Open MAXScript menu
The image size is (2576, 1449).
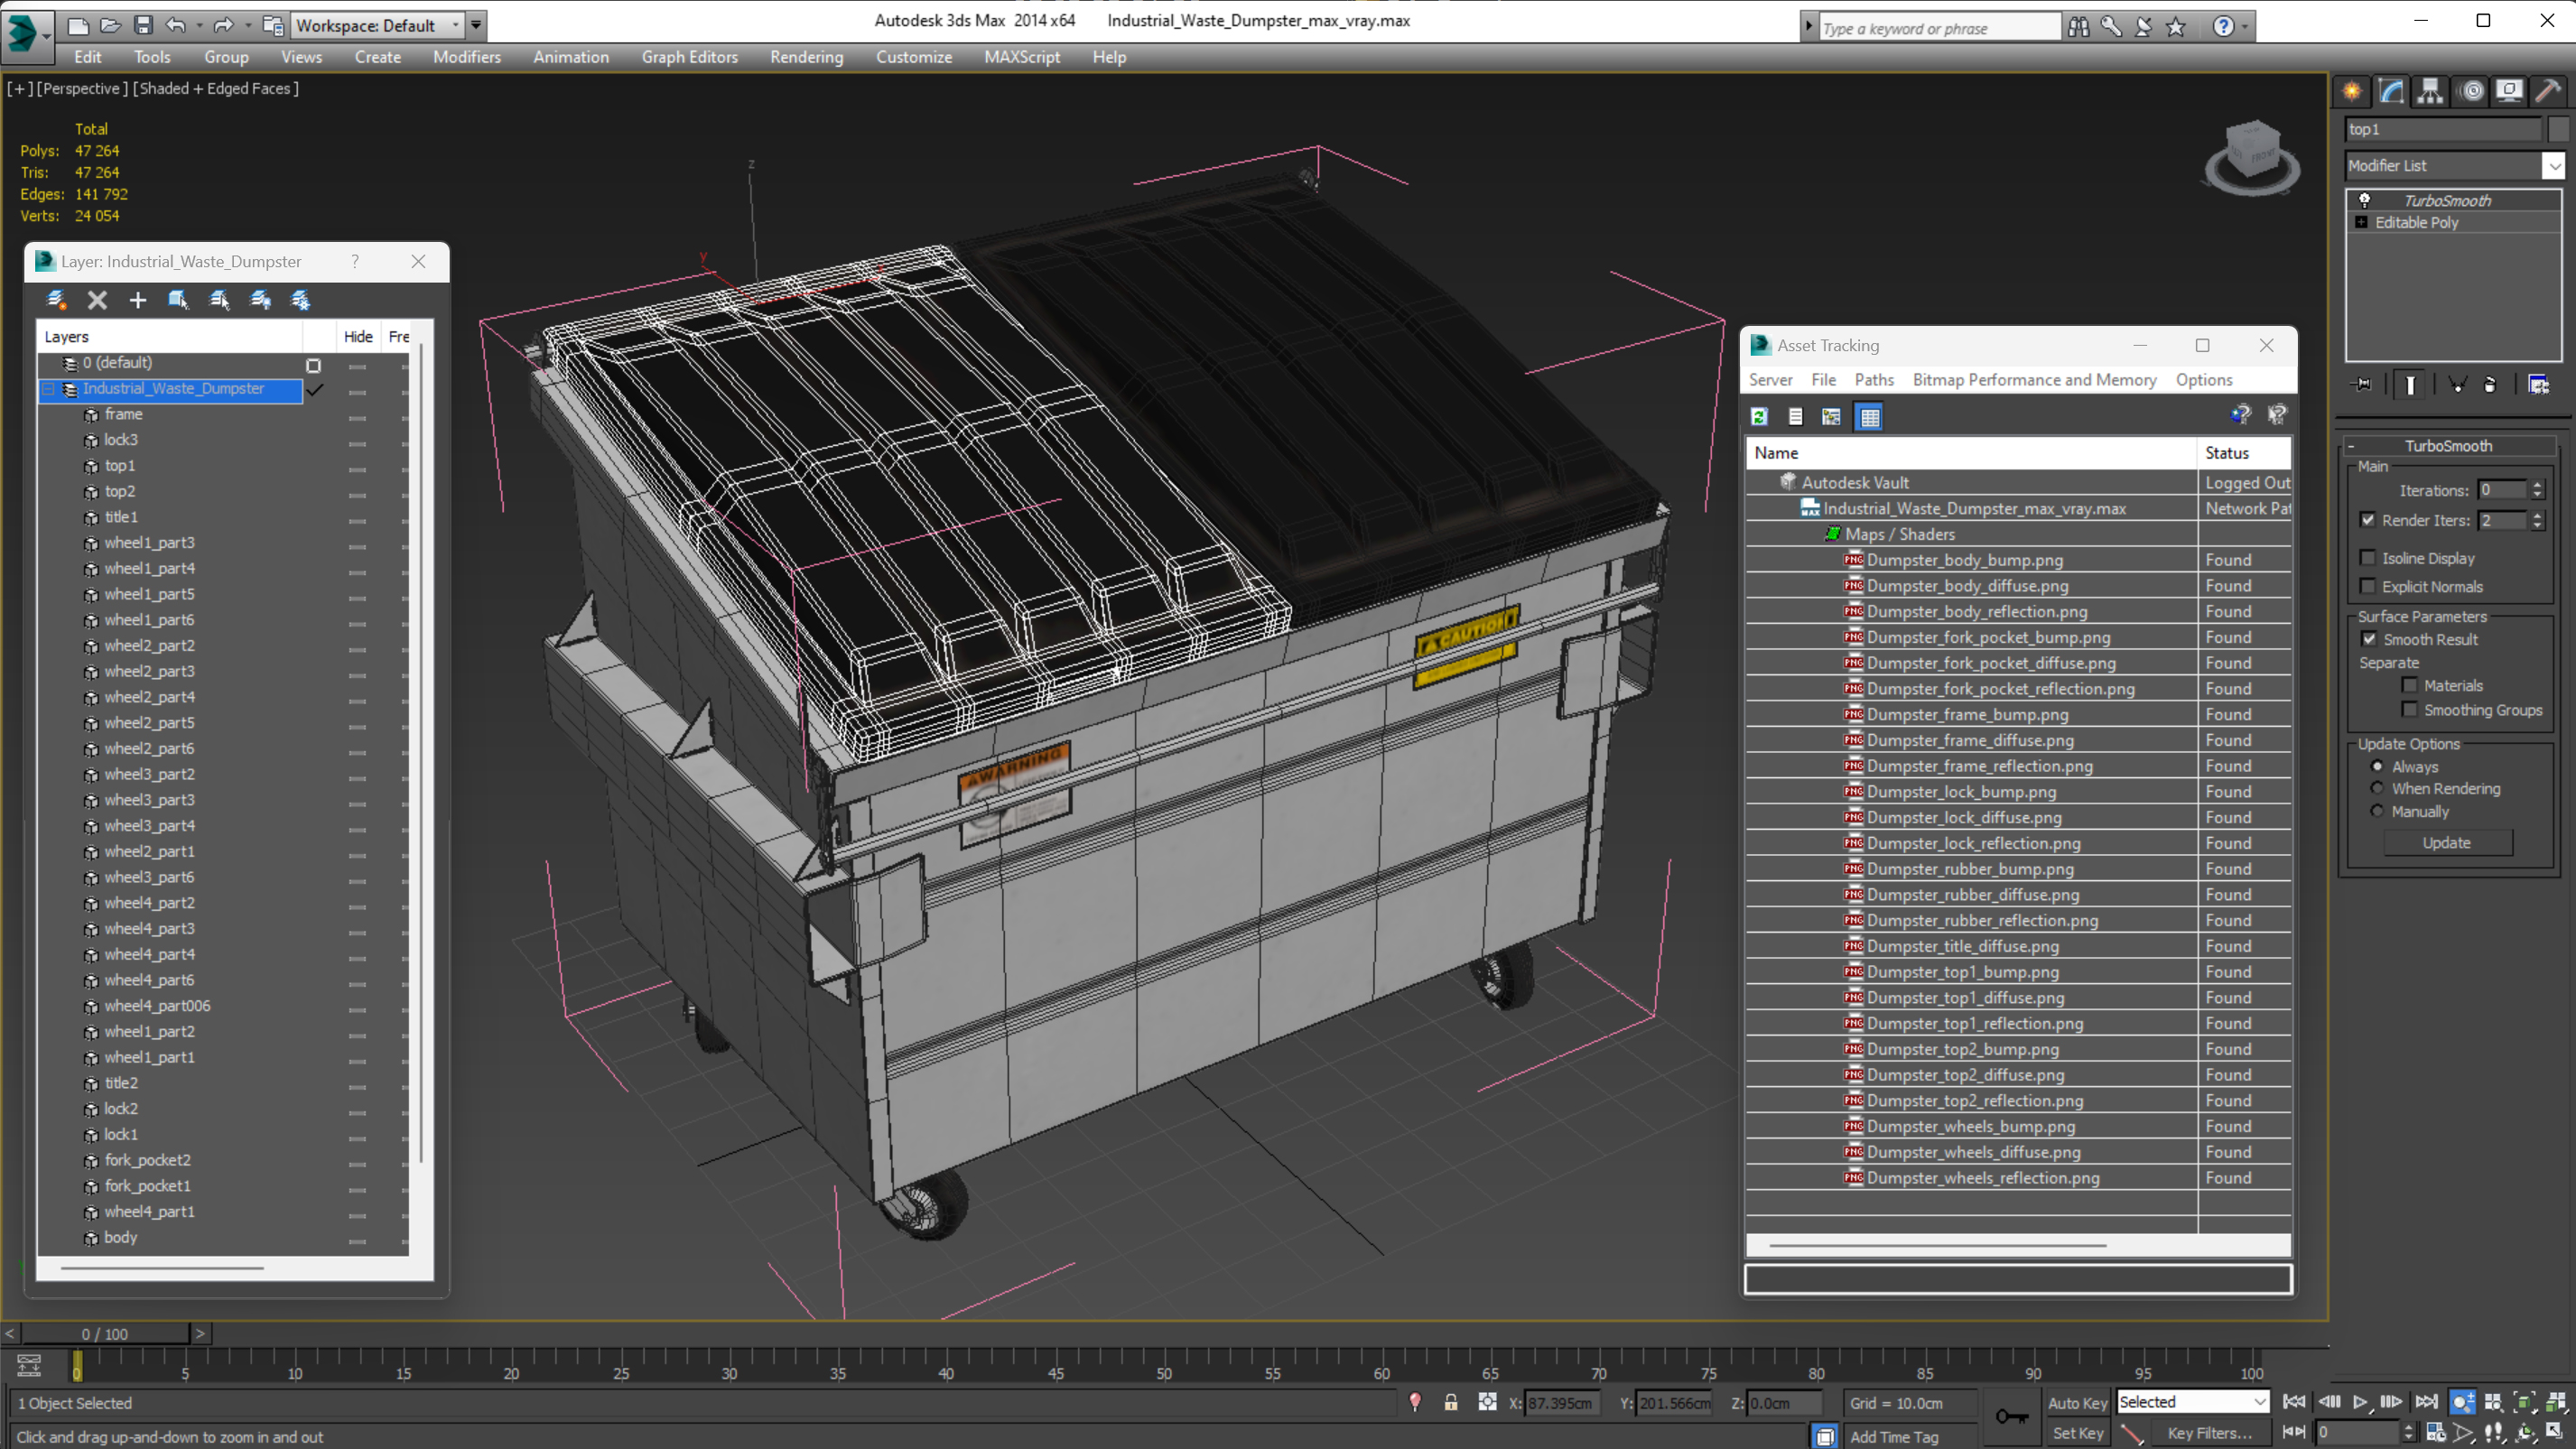coord(1021,57)
